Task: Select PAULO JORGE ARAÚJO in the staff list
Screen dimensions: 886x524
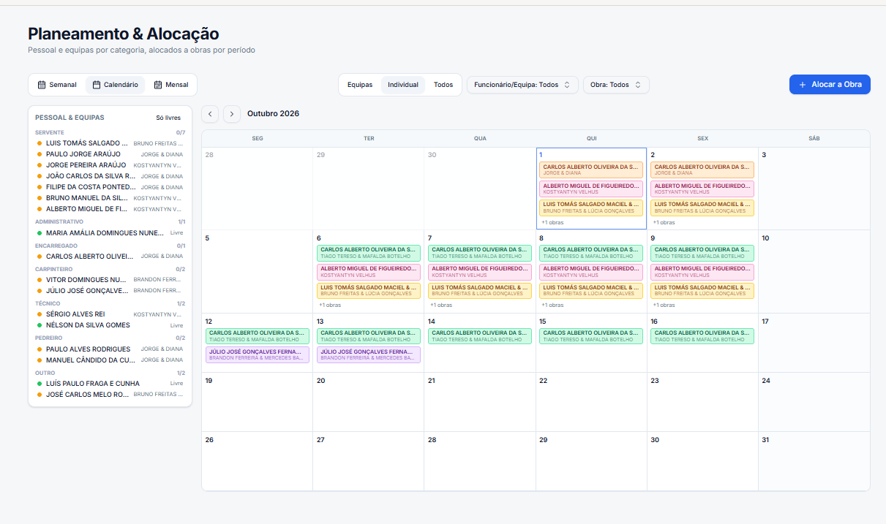Action: [110, 154]
